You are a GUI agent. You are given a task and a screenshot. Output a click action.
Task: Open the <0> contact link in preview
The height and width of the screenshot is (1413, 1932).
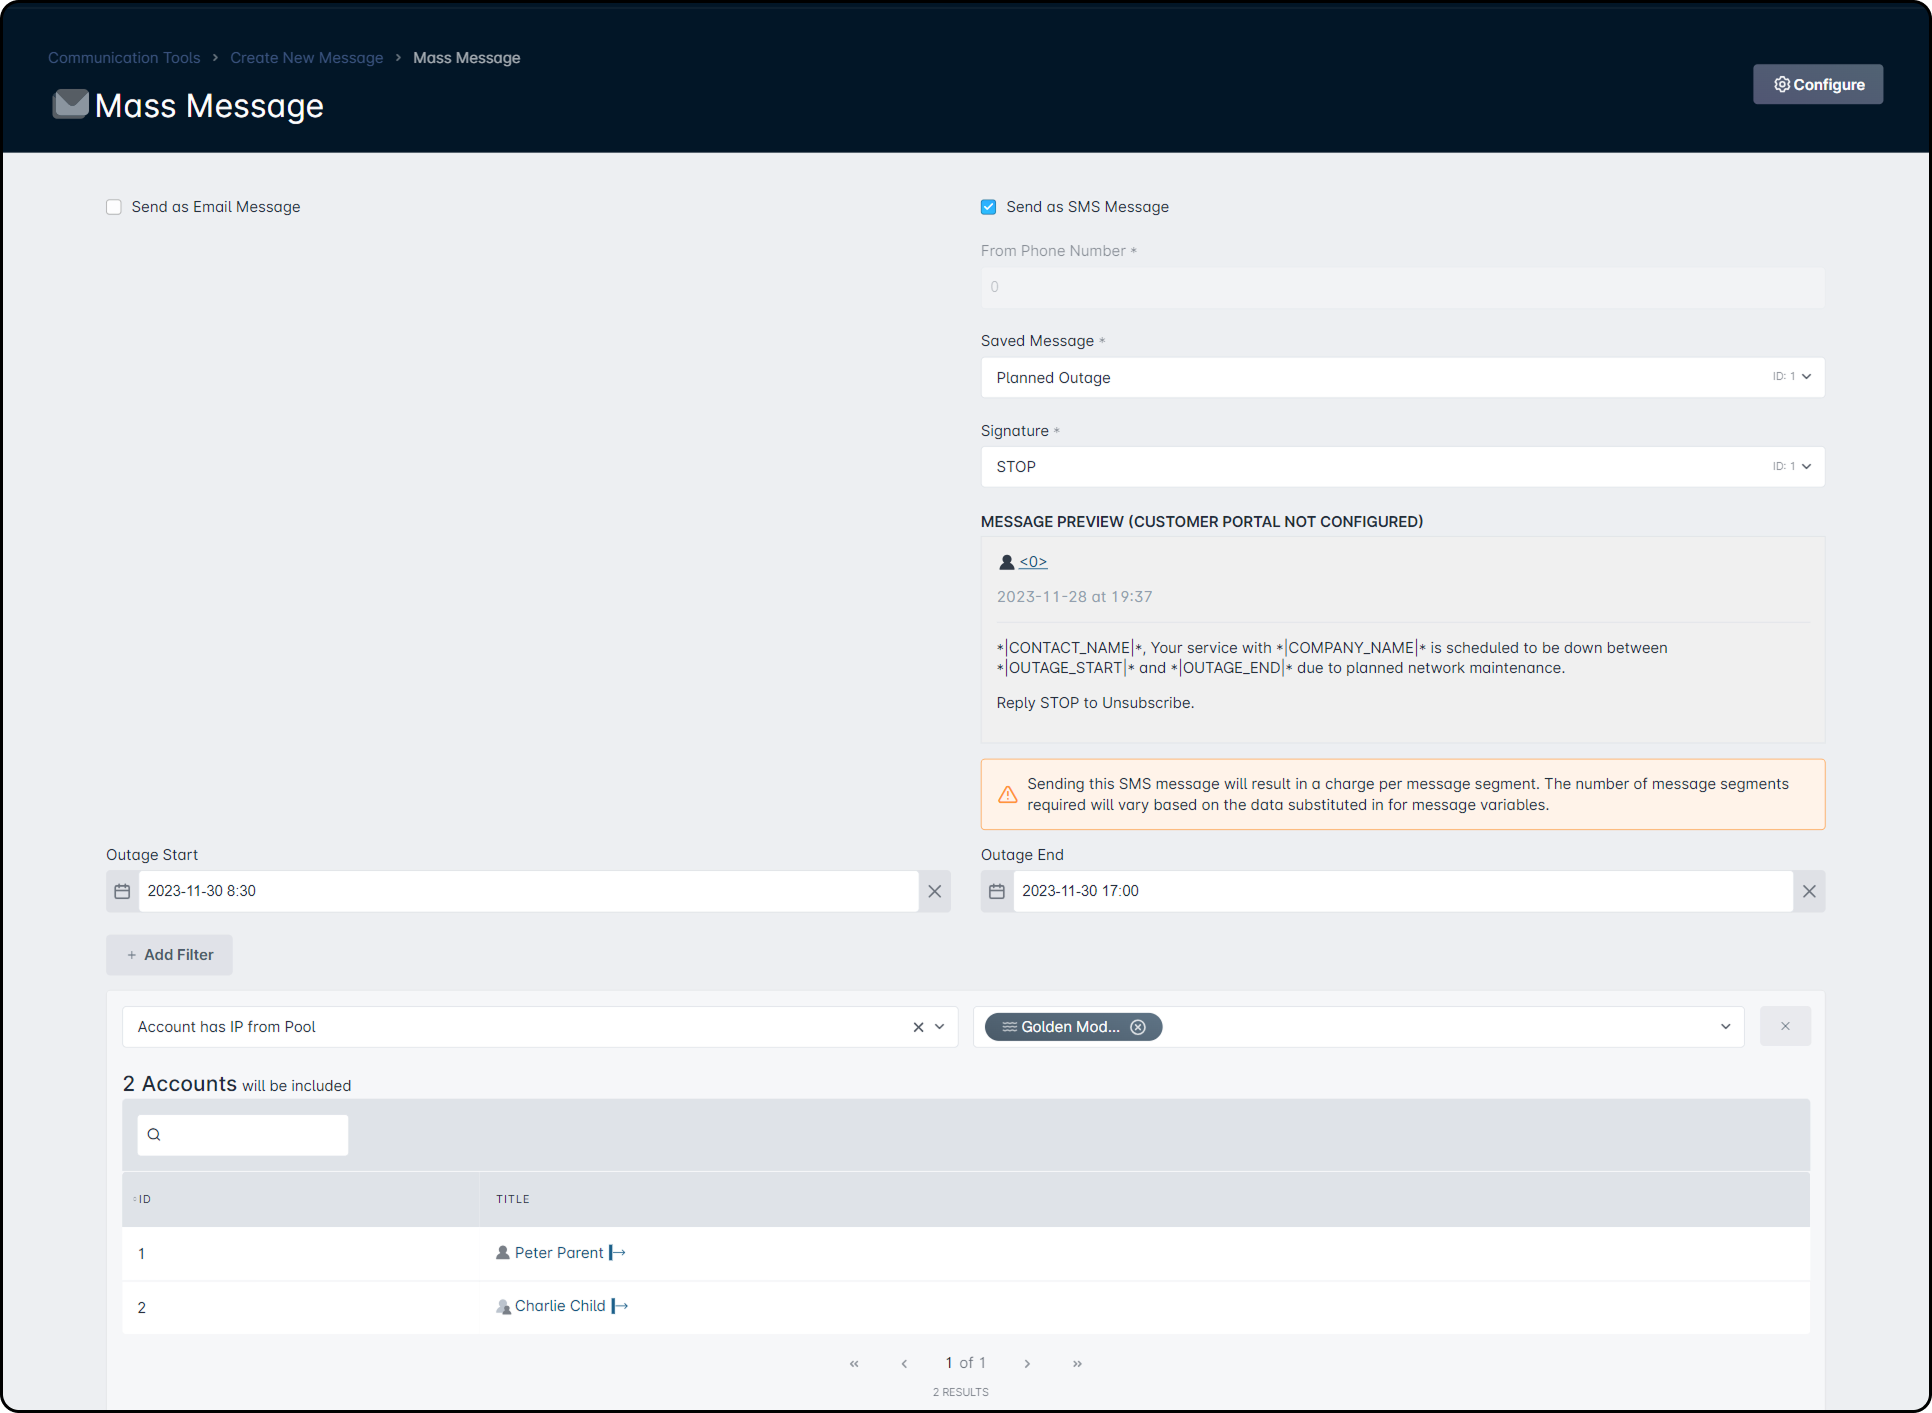[1033, 562]
